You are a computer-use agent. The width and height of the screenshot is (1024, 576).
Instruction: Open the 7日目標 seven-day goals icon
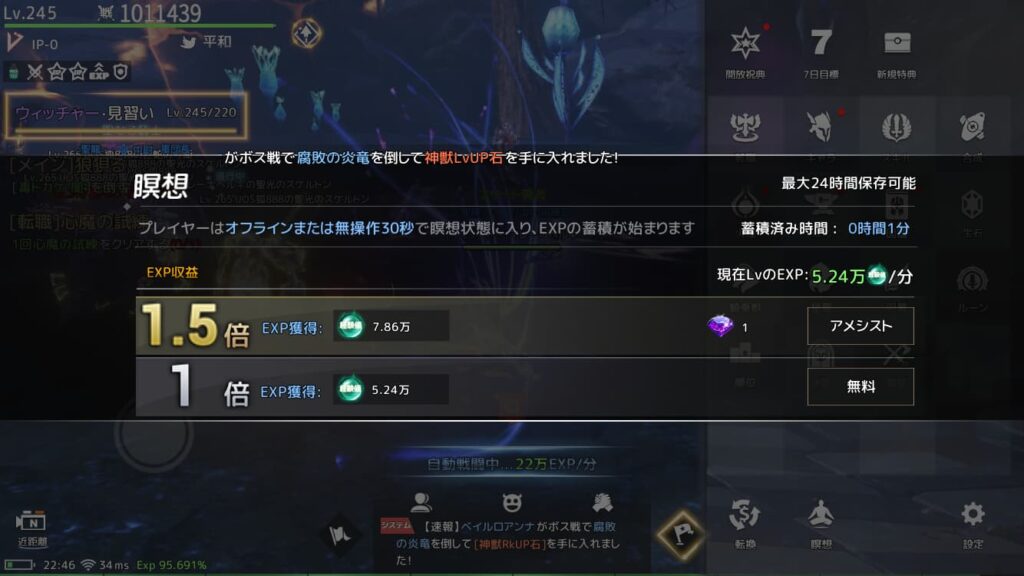coord(821,52)
